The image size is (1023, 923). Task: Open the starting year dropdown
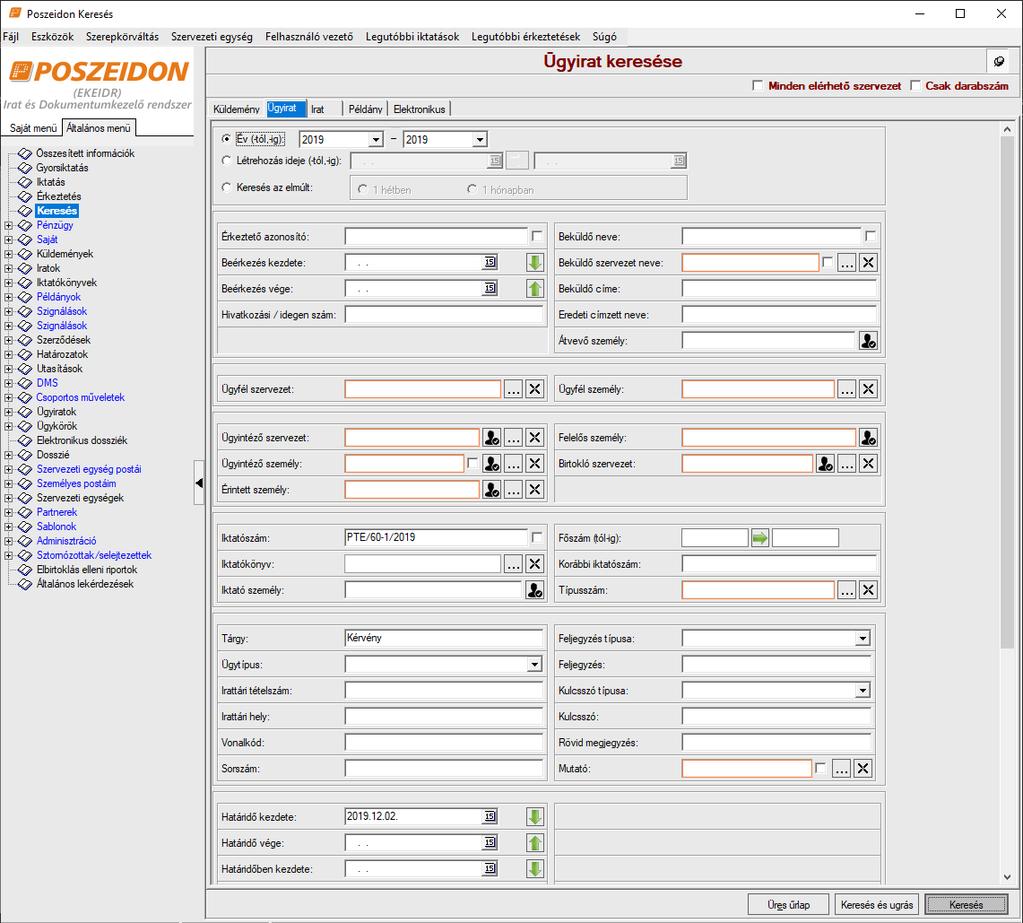[375, 140]
